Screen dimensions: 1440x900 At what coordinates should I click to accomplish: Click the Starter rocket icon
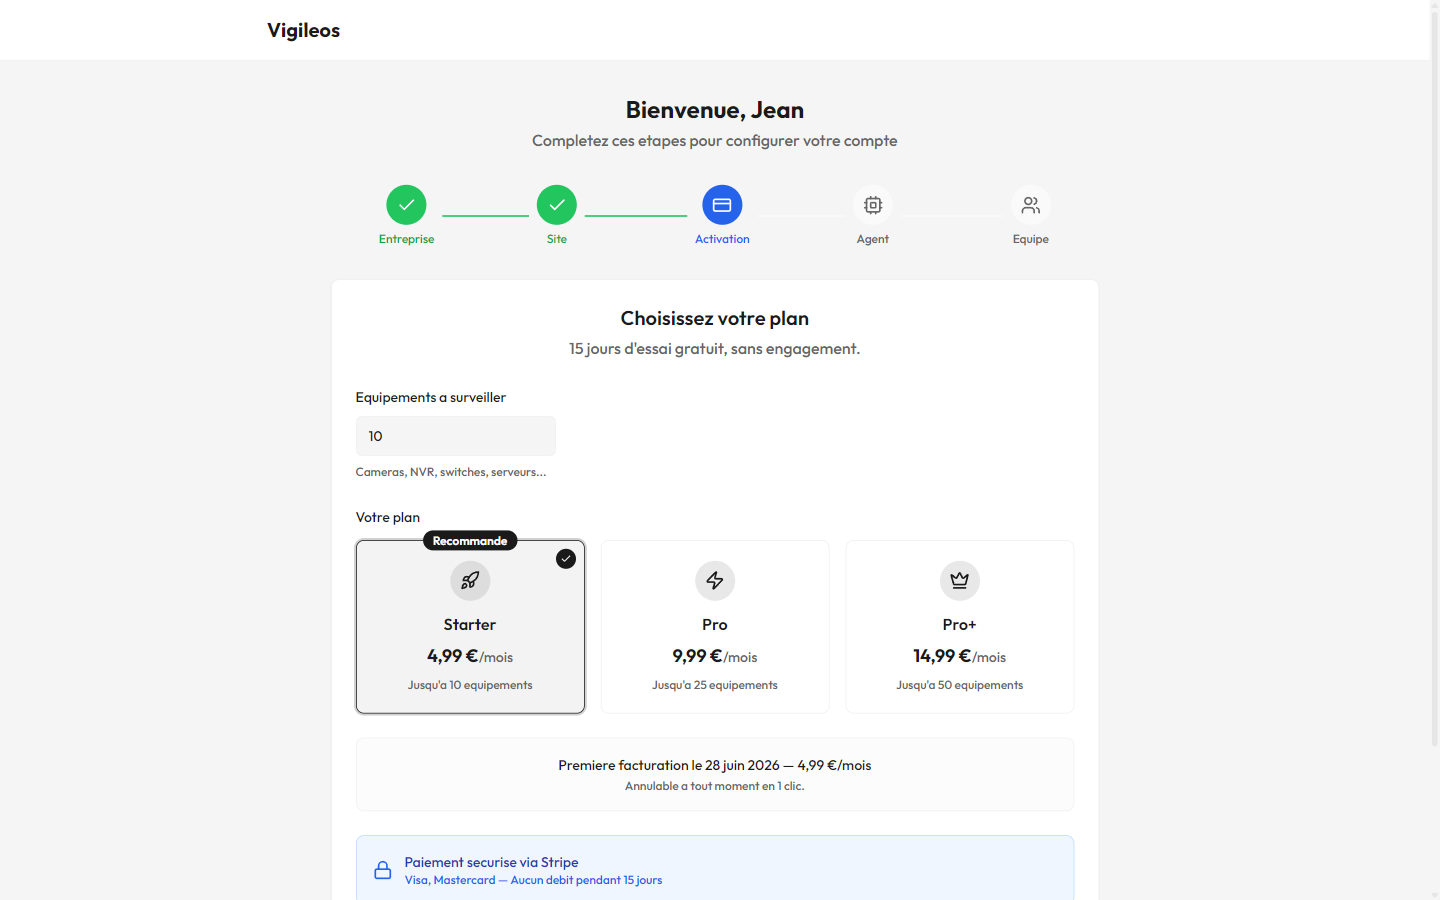(x=470, y=580)
